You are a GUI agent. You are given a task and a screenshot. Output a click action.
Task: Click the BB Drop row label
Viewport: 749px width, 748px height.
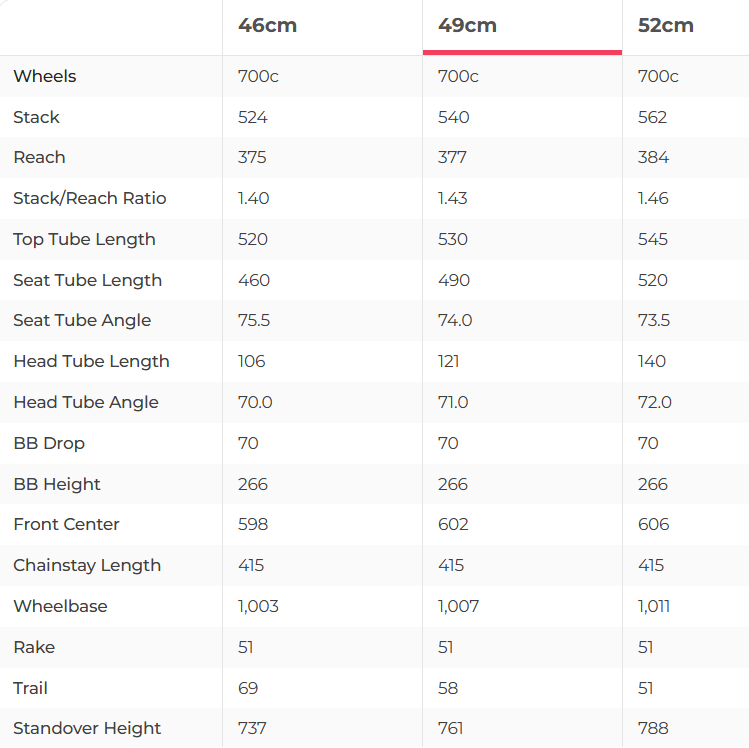[x=49, y=443]
